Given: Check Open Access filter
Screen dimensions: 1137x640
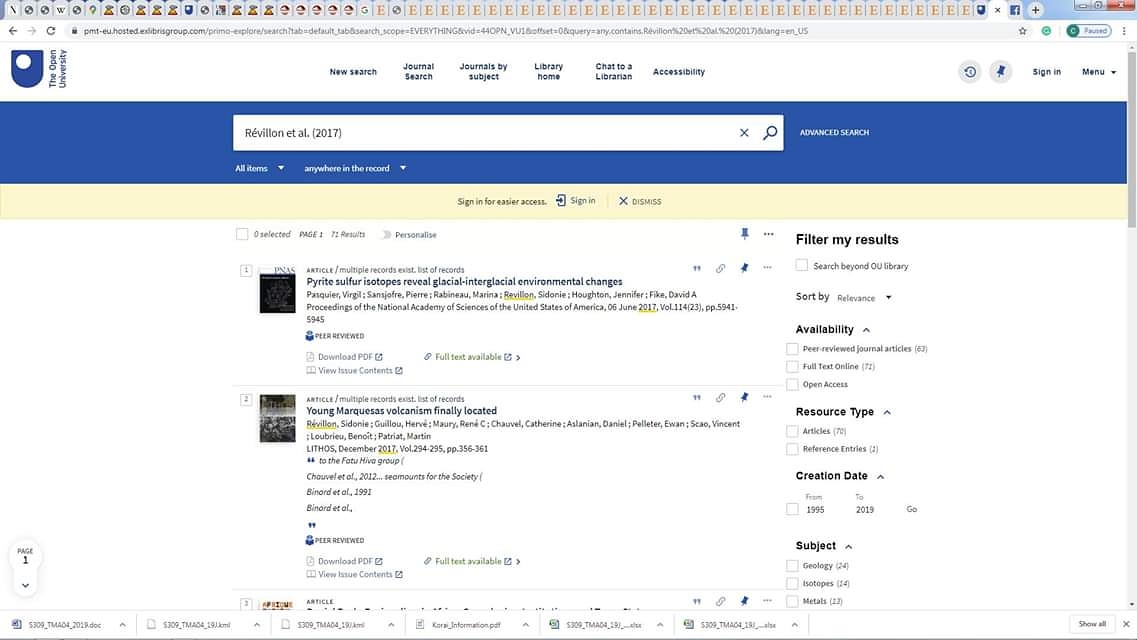Looking at the screenshot, I should (792, 385).
